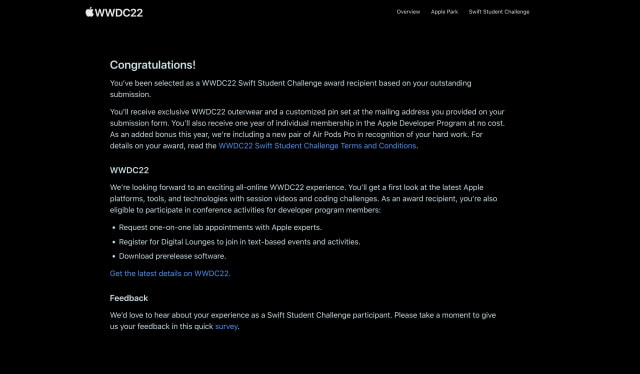Click the bullet dot before Download prerelease software
Viewport: 640px width, 374px height.
[x=113, y=256]
